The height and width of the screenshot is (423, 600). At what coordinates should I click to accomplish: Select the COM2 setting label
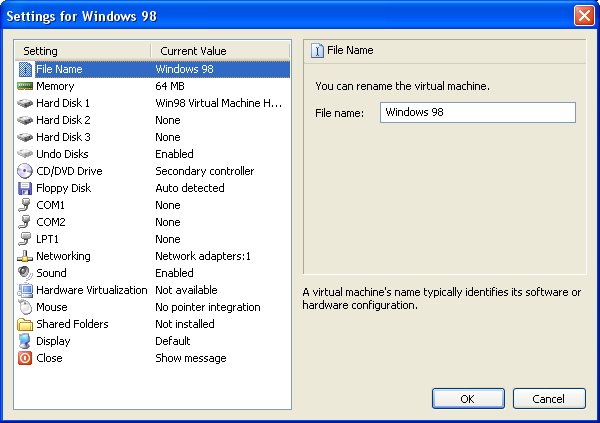click(x=51, y=222)
